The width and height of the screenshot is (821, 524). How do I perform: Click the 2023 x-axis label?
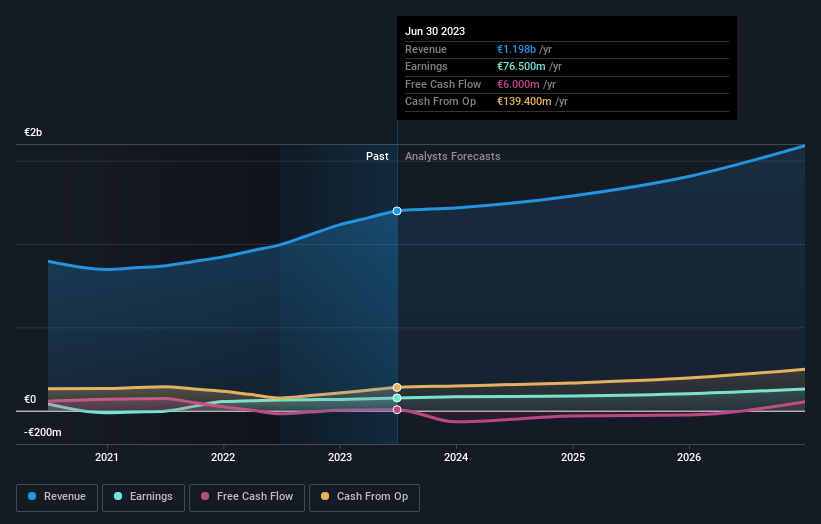[340, 457]
